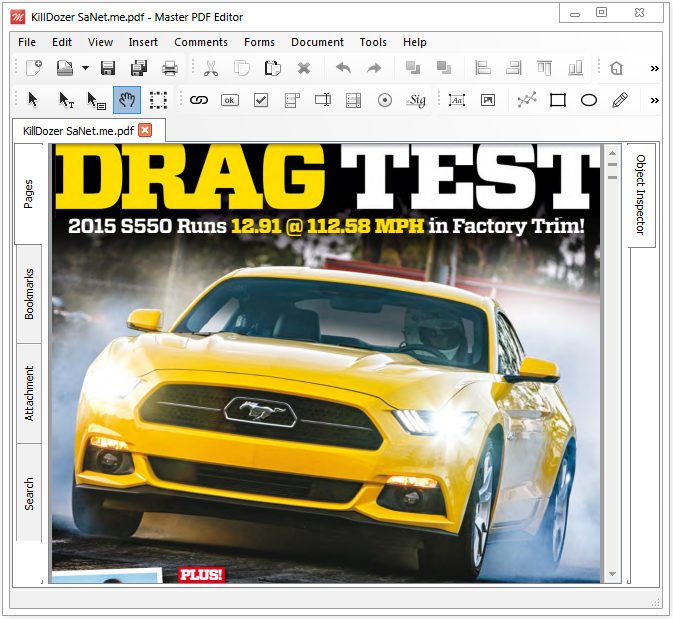Open the Attachment side panel tab
The width and height of the screenshot is (673, 619).
[x=29, y=393]
